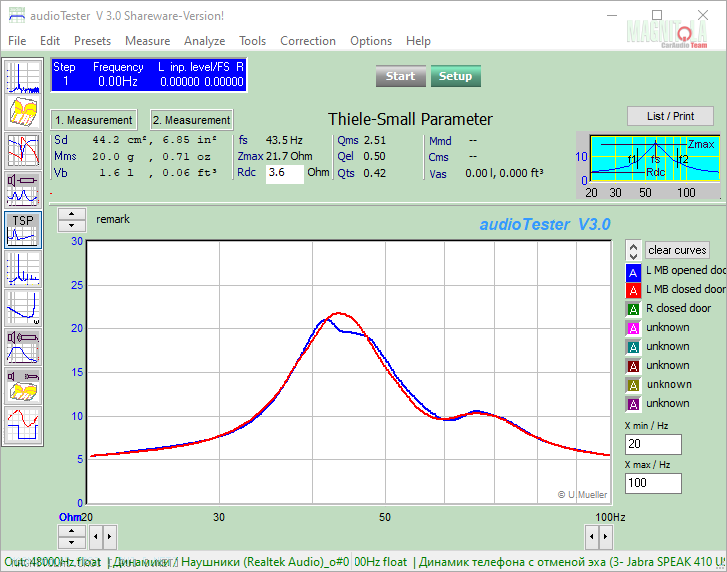
Task: Click the 'remark' label above the graph
Action: (x=113, y=219)
